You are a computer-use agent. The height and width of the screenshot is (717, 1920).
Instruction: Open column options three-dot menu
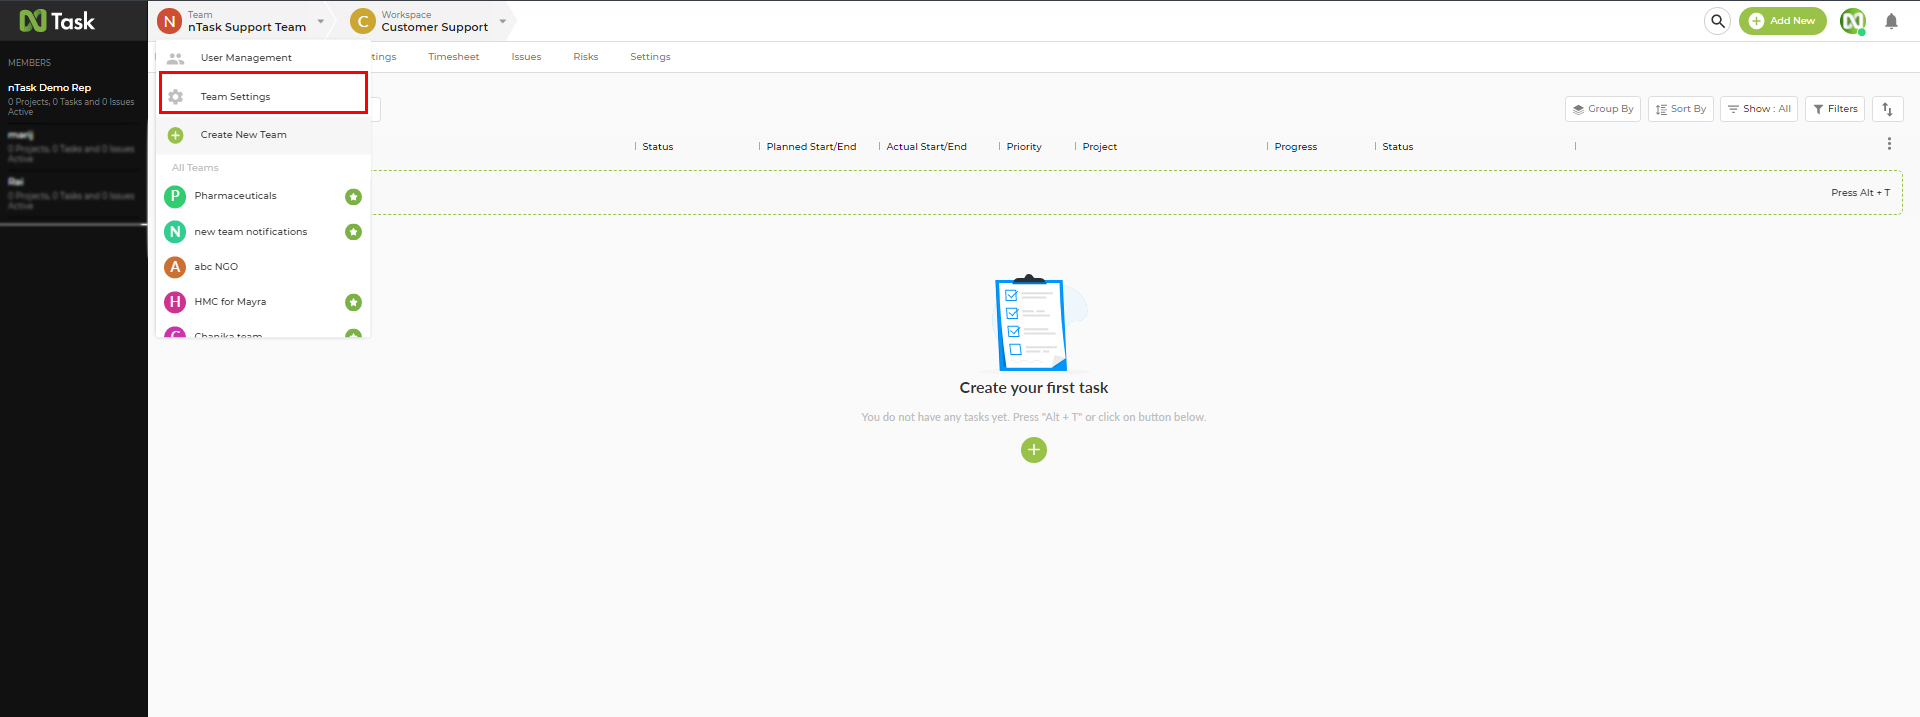[x=1889, y=144]
